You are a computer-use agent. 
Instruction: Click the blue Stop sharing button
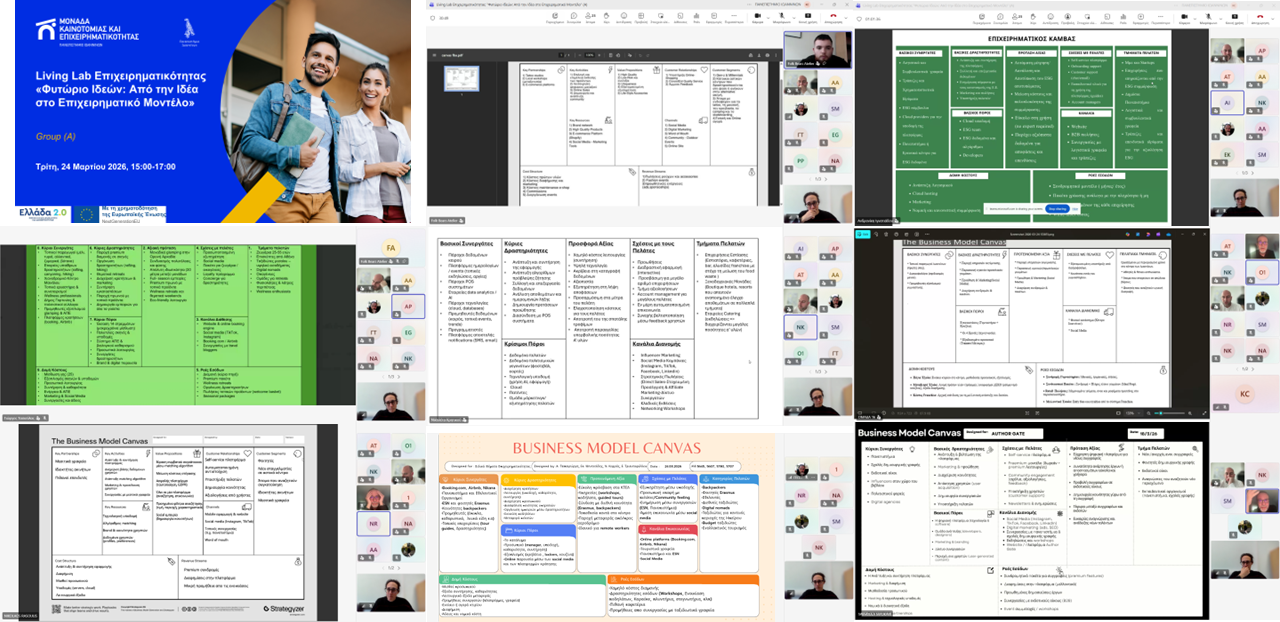(x=1056, y=209)
